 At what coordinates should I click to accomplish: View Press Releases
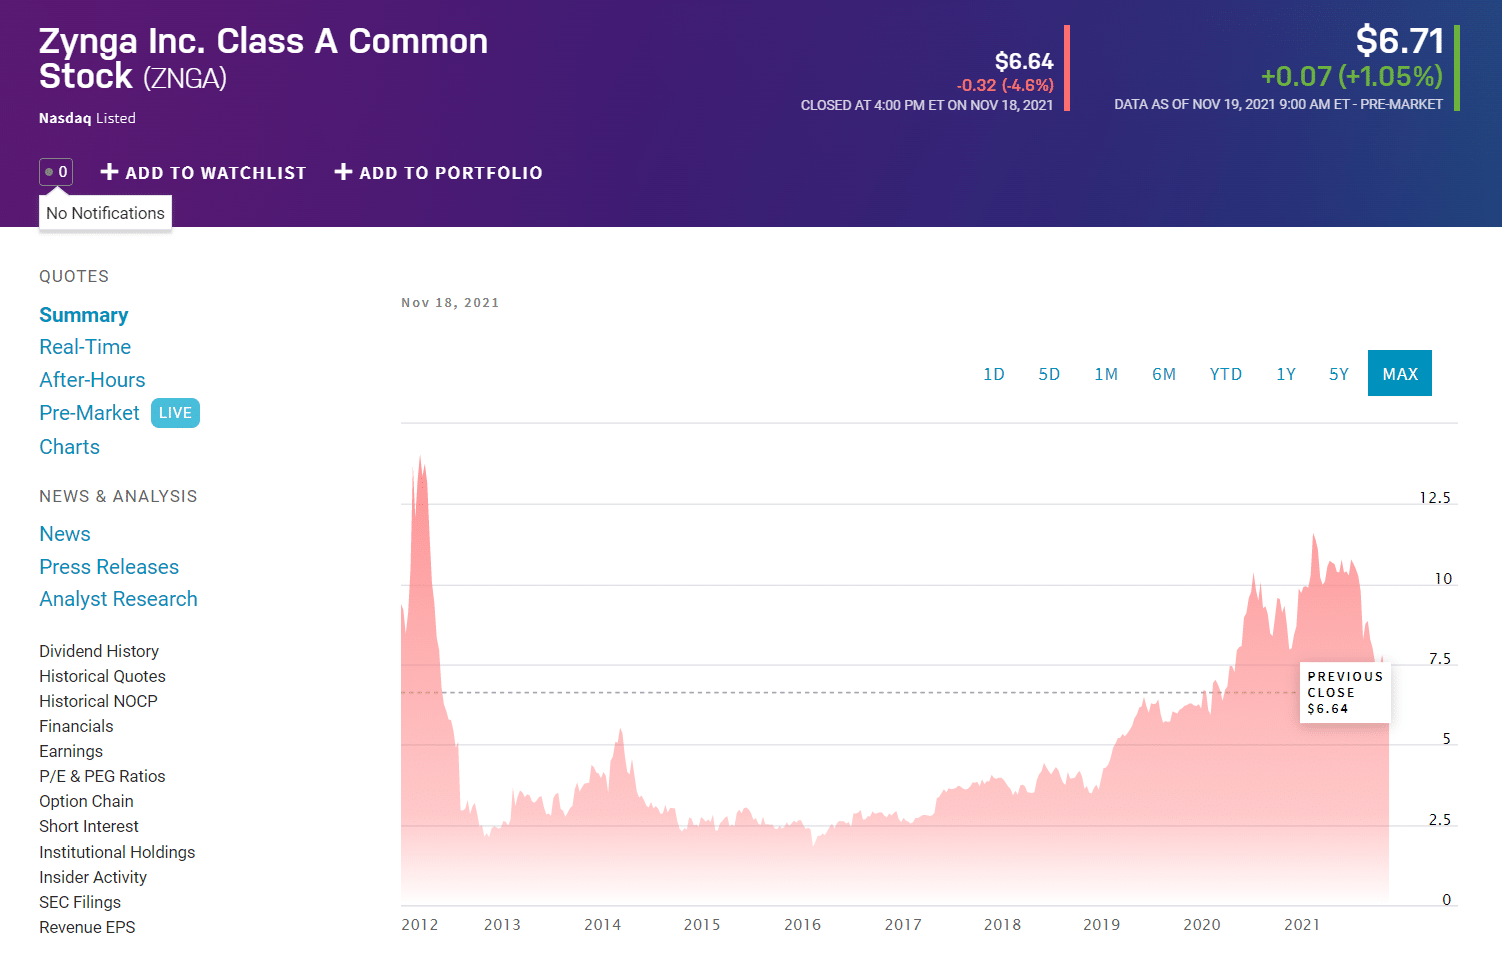(x=109, y=567)
